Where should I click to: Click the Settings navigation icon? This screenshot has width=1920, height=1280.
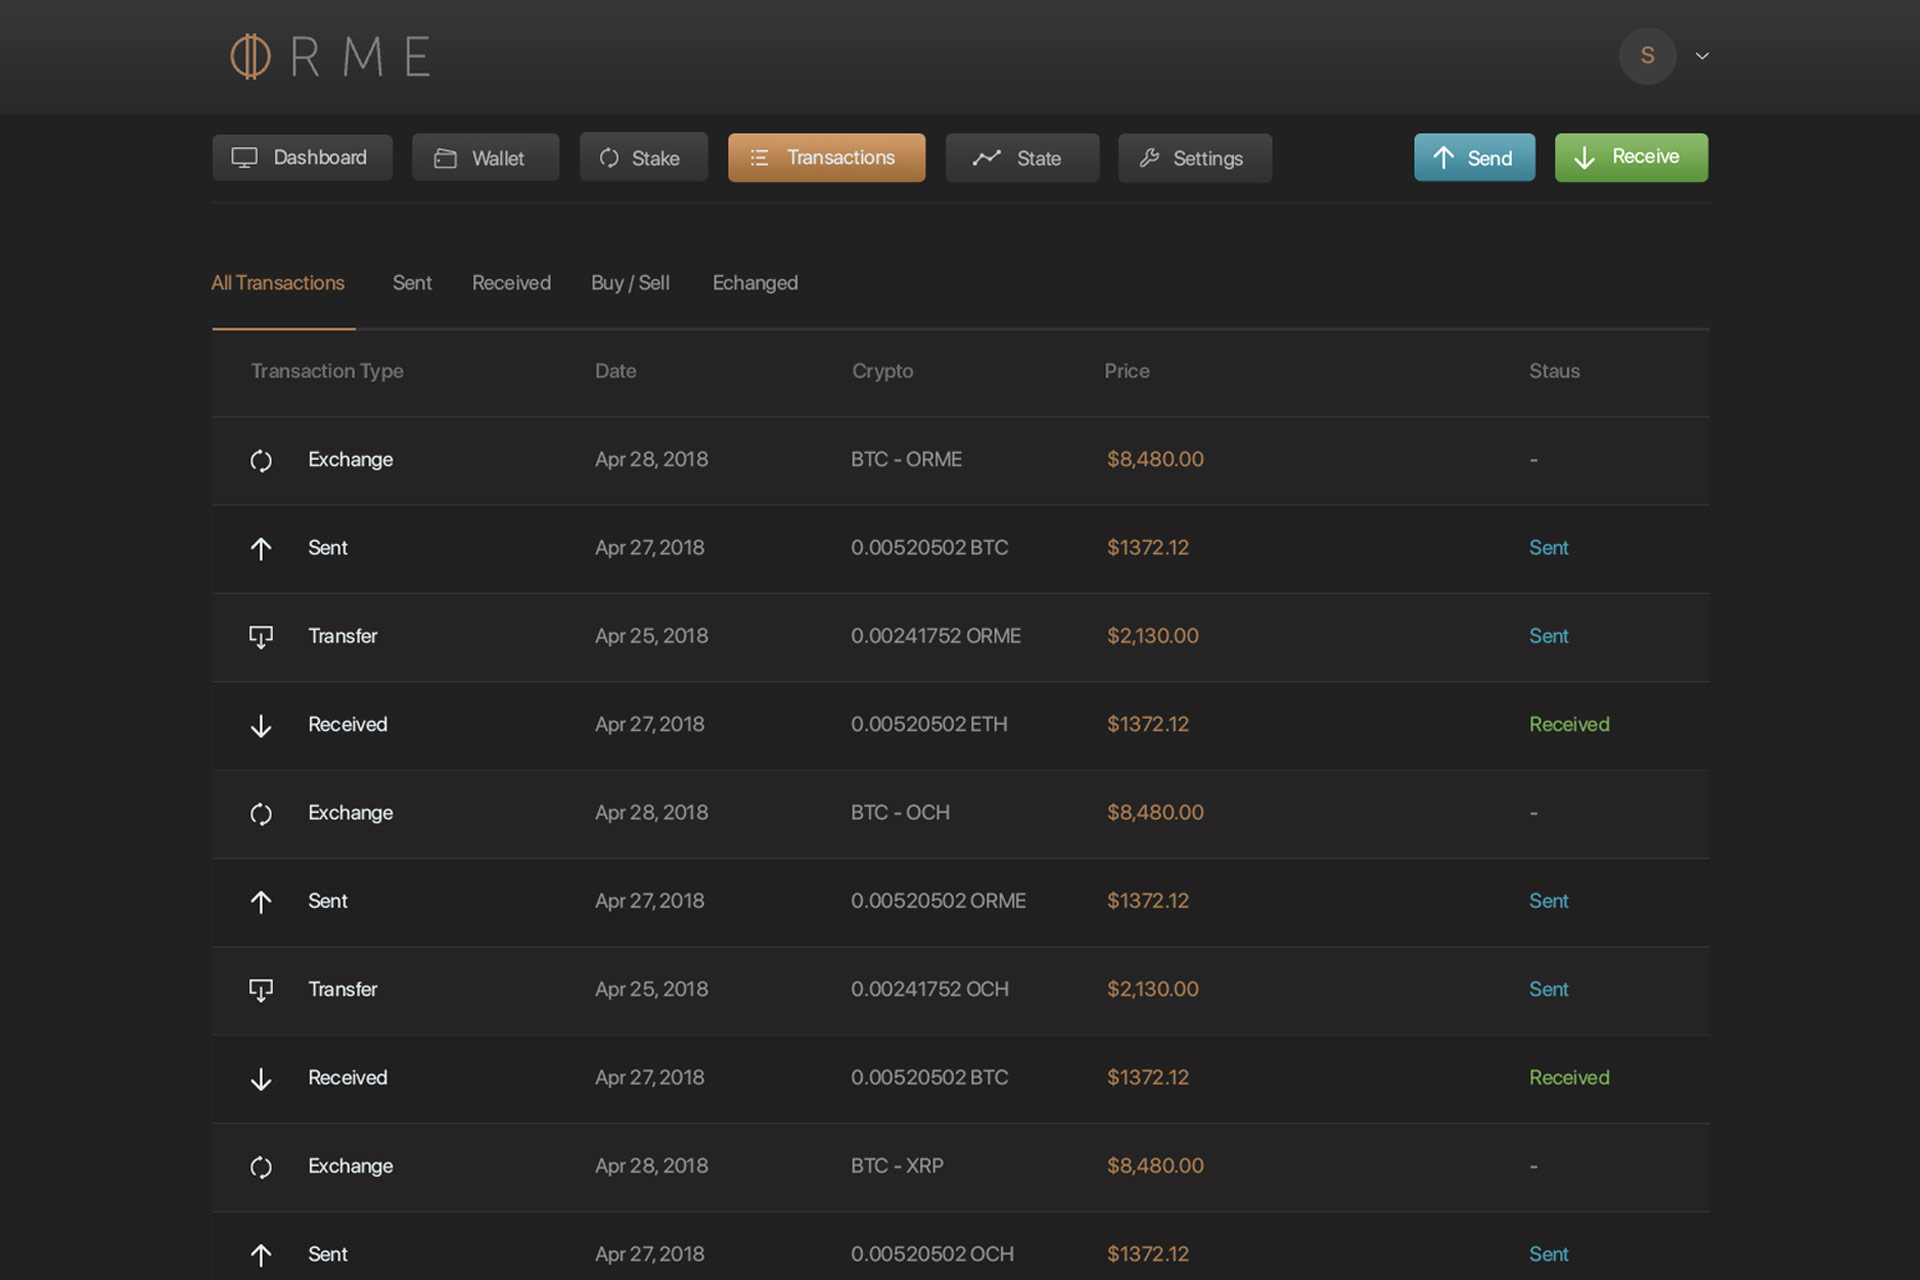tap(1149, 157)
